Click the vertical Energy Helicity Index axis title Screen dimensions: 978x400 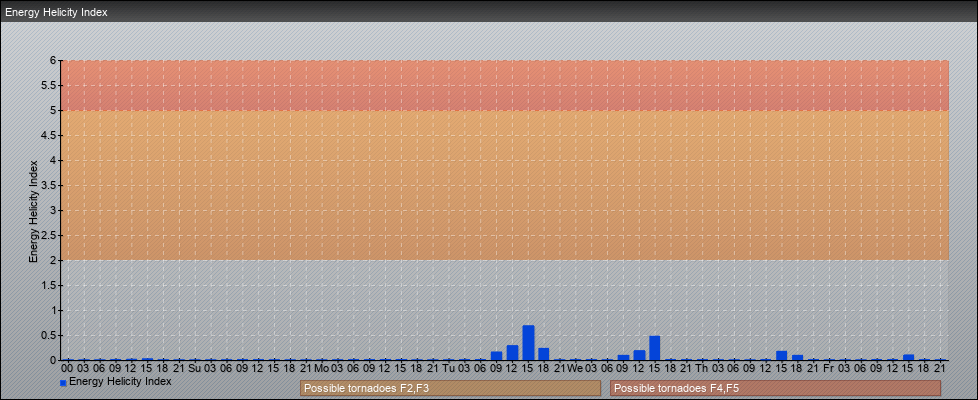pos(34,211)
